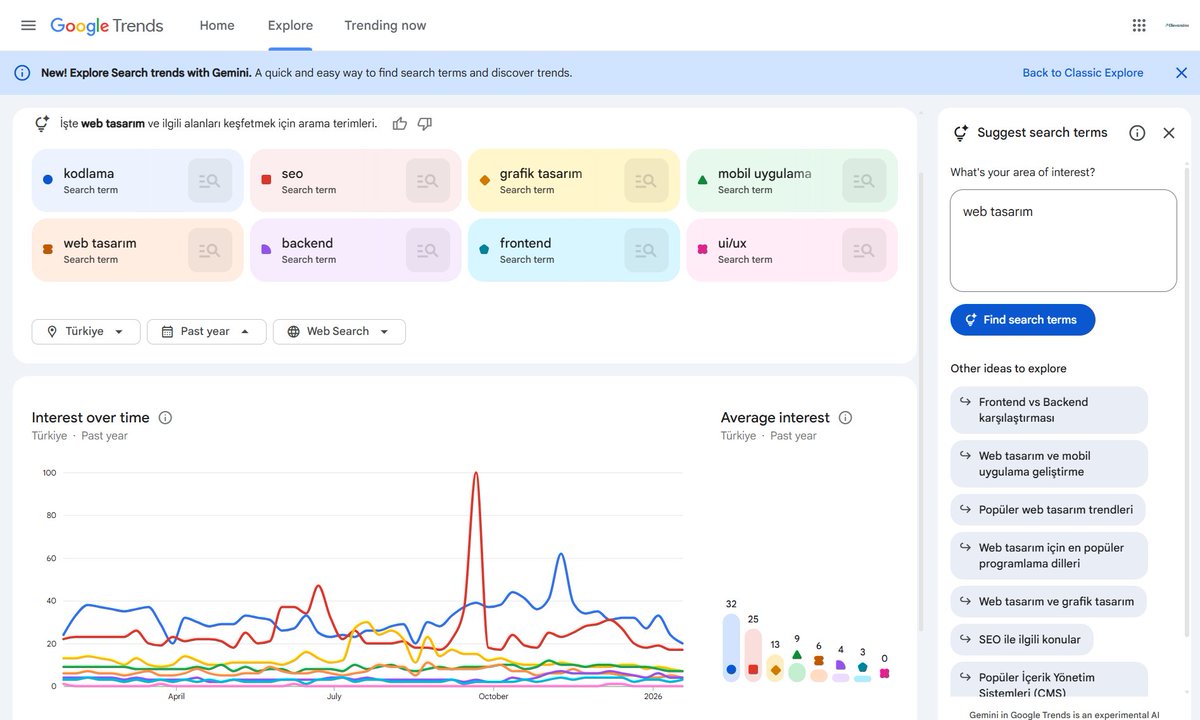1200x720 pixels.
Task: Open the Google apps grid
Action: point(1138,24)
